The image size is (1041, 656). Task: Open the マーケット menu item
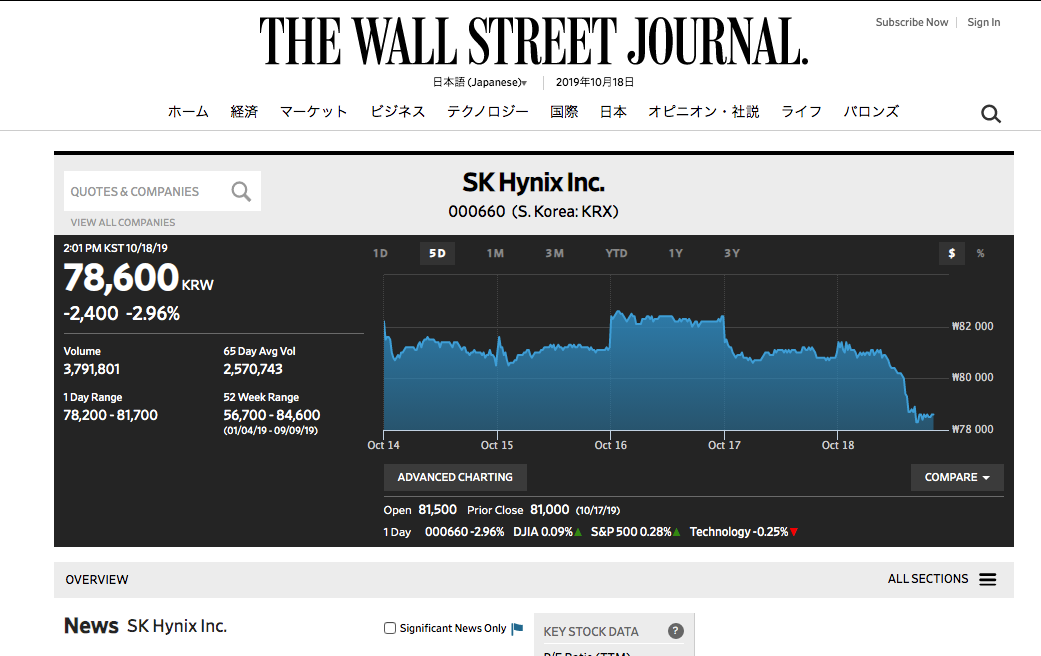click(313, 112)
